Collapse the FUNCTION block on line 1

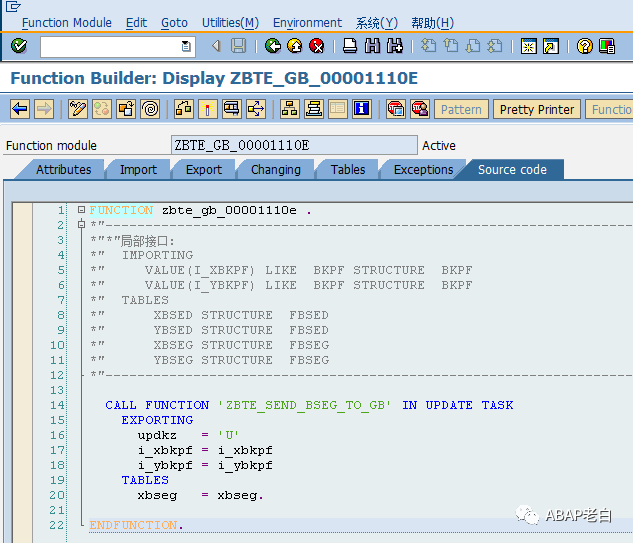[81, 210]
